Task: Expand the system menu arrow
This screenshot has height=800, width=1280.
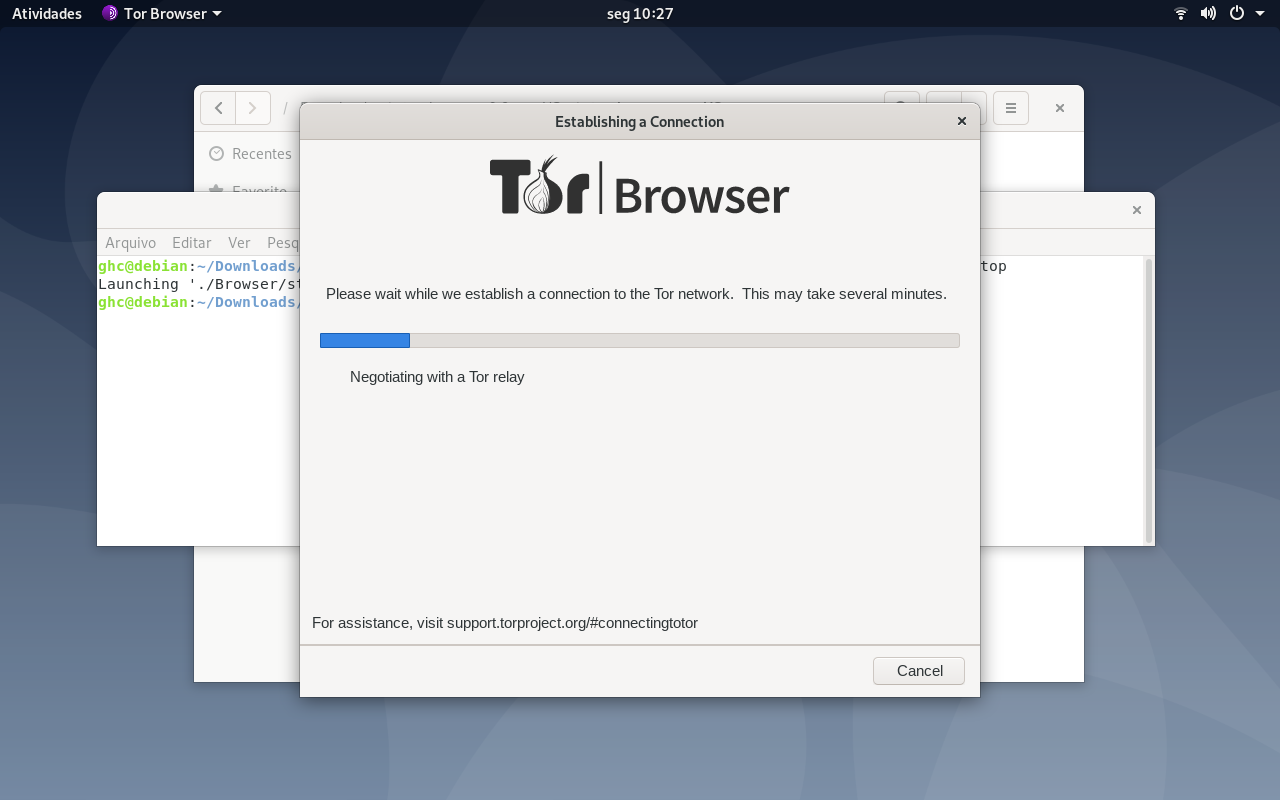Action: (1258, 14)
